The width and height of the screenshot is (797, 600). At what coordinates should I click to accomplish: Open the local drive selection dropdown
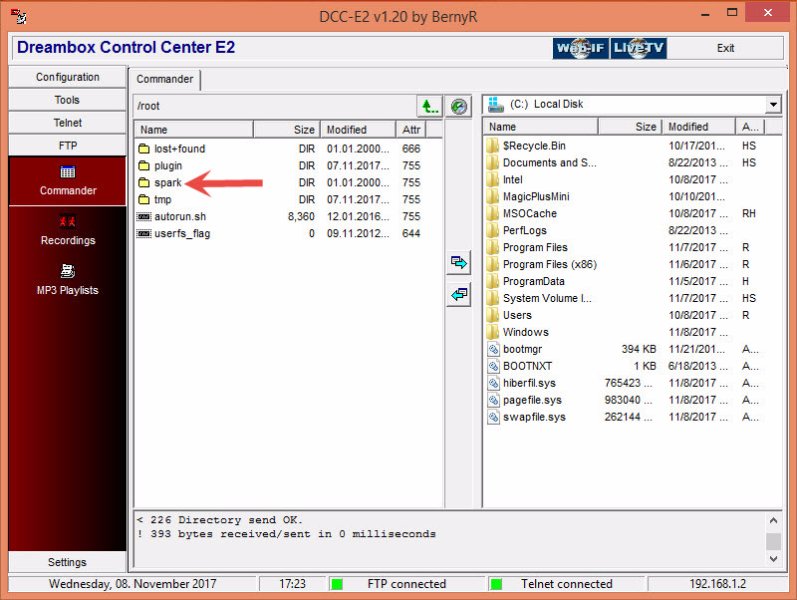[773, 104]
